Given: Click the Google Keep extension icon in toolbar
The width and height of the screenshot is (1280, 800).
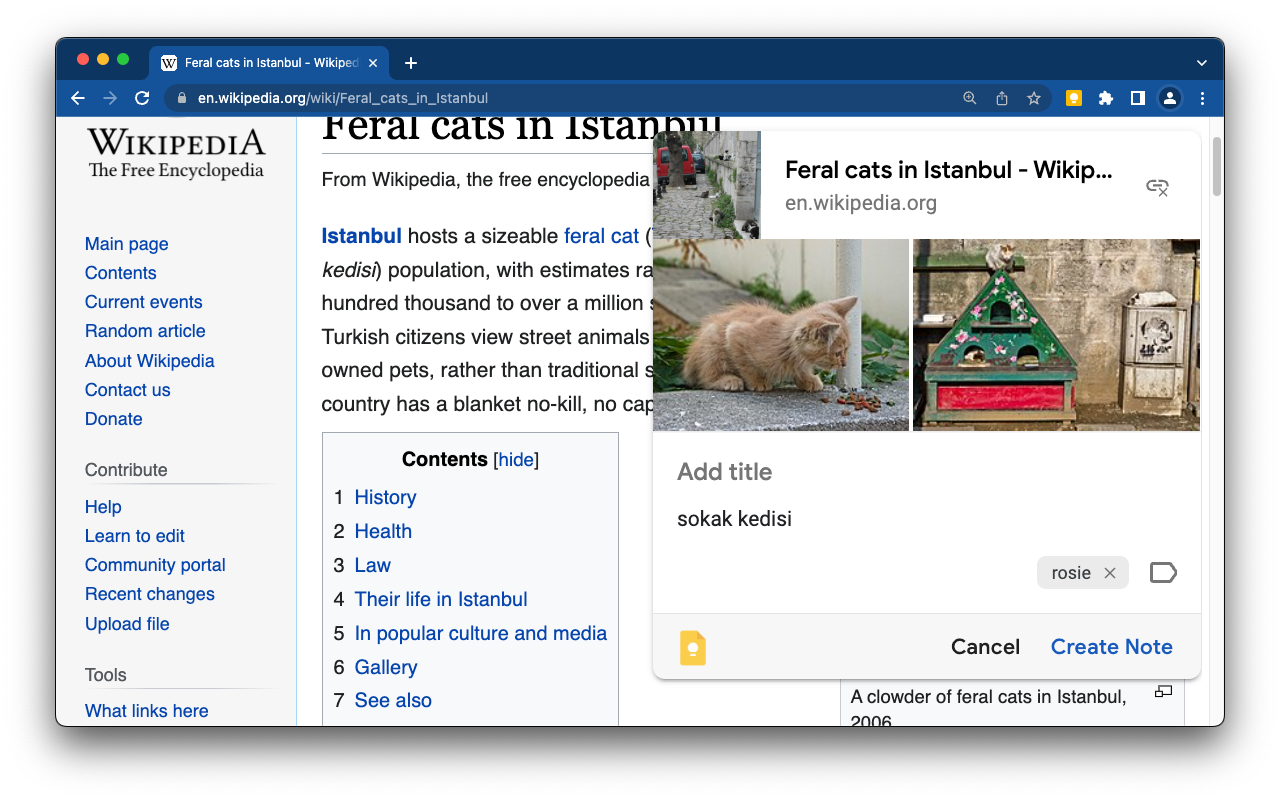Looking at the screenshot, I should tap(1073, 98).
